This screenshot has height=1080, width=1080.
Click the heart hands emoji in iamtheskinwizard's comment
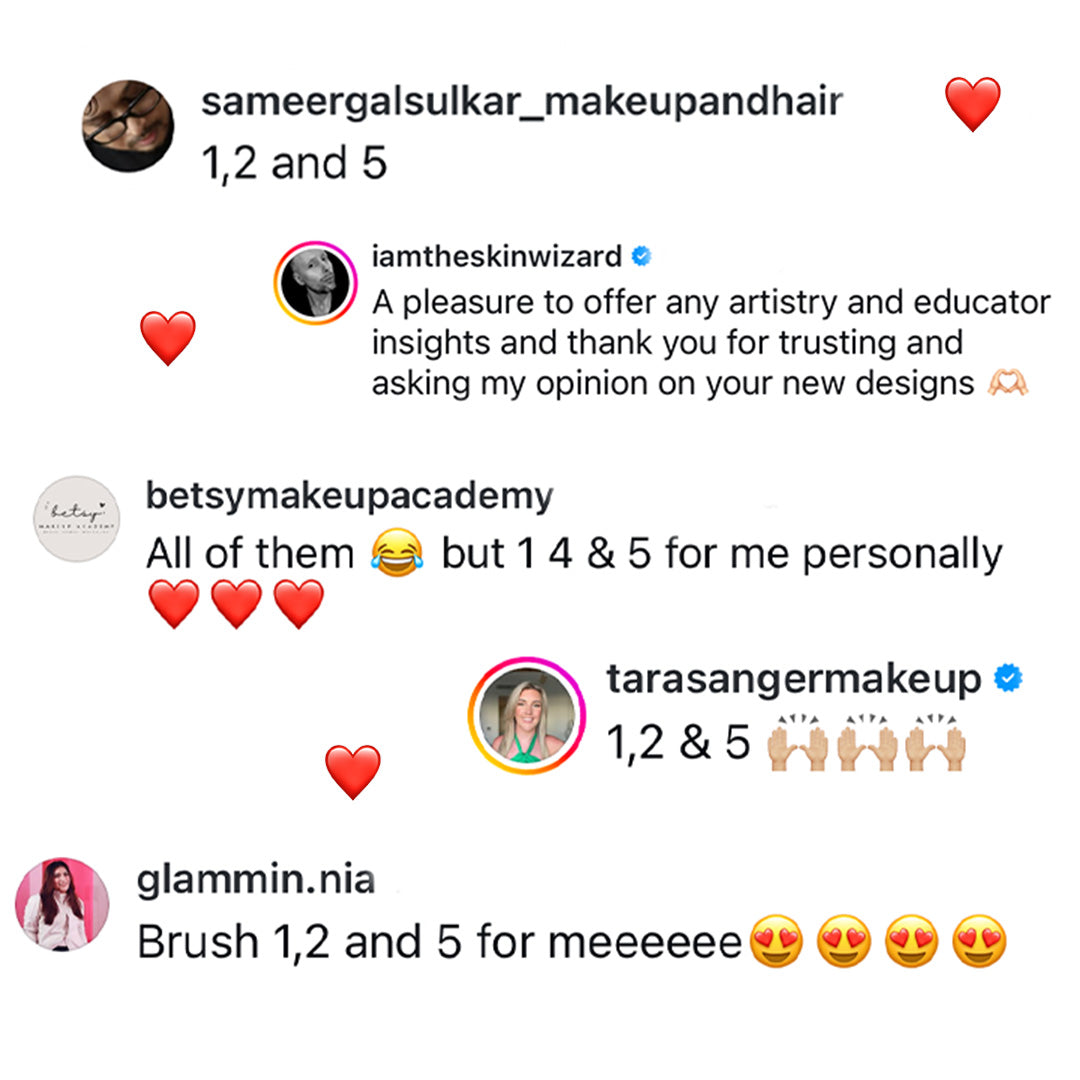(x=1007, y=384)
